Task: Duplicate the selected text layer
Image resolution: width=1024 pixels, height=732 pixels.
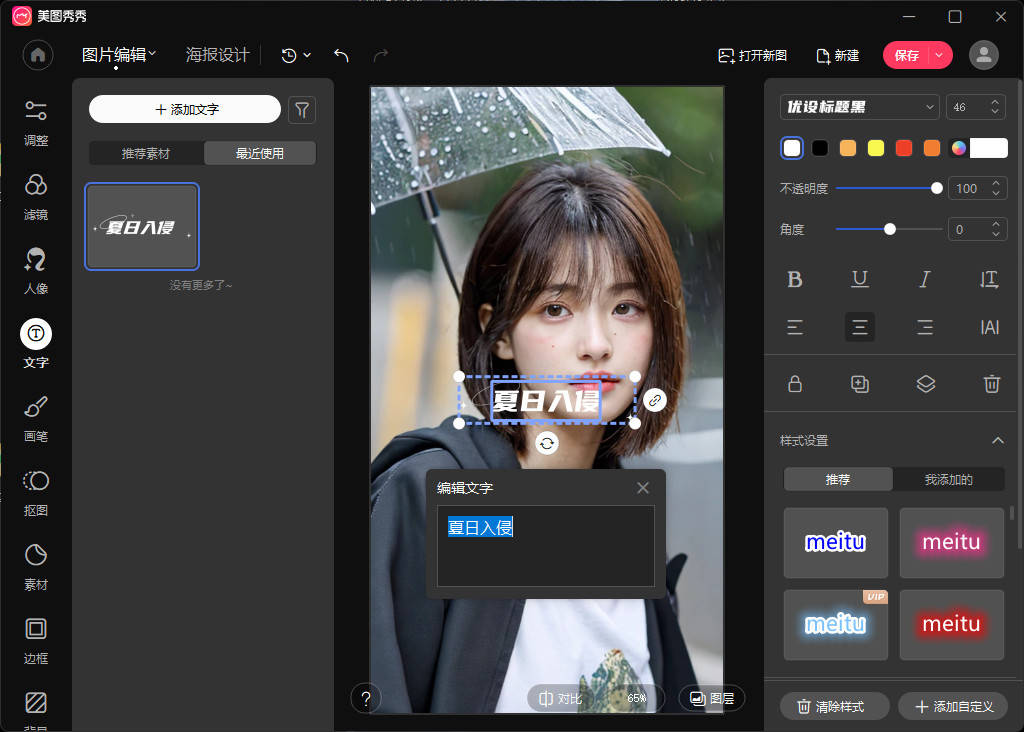Action: (859, 384)
